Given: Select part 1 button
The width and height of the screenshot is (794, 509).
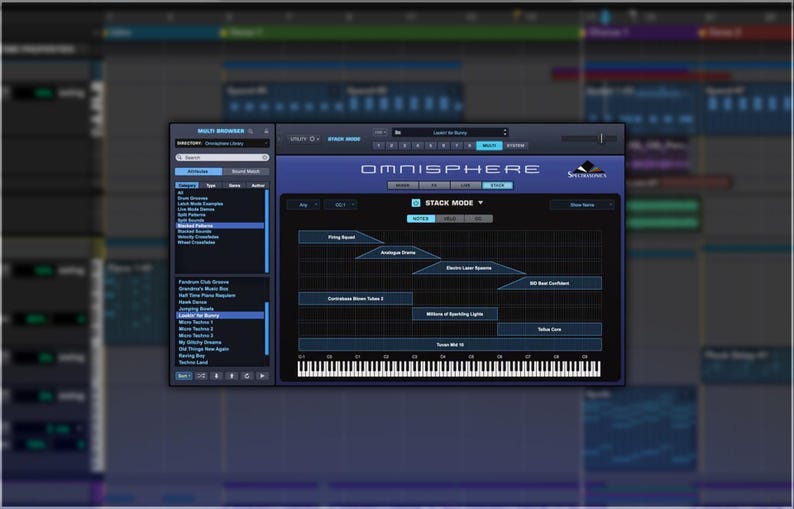Looking at the screenshot, I should [x=378, y=146].
